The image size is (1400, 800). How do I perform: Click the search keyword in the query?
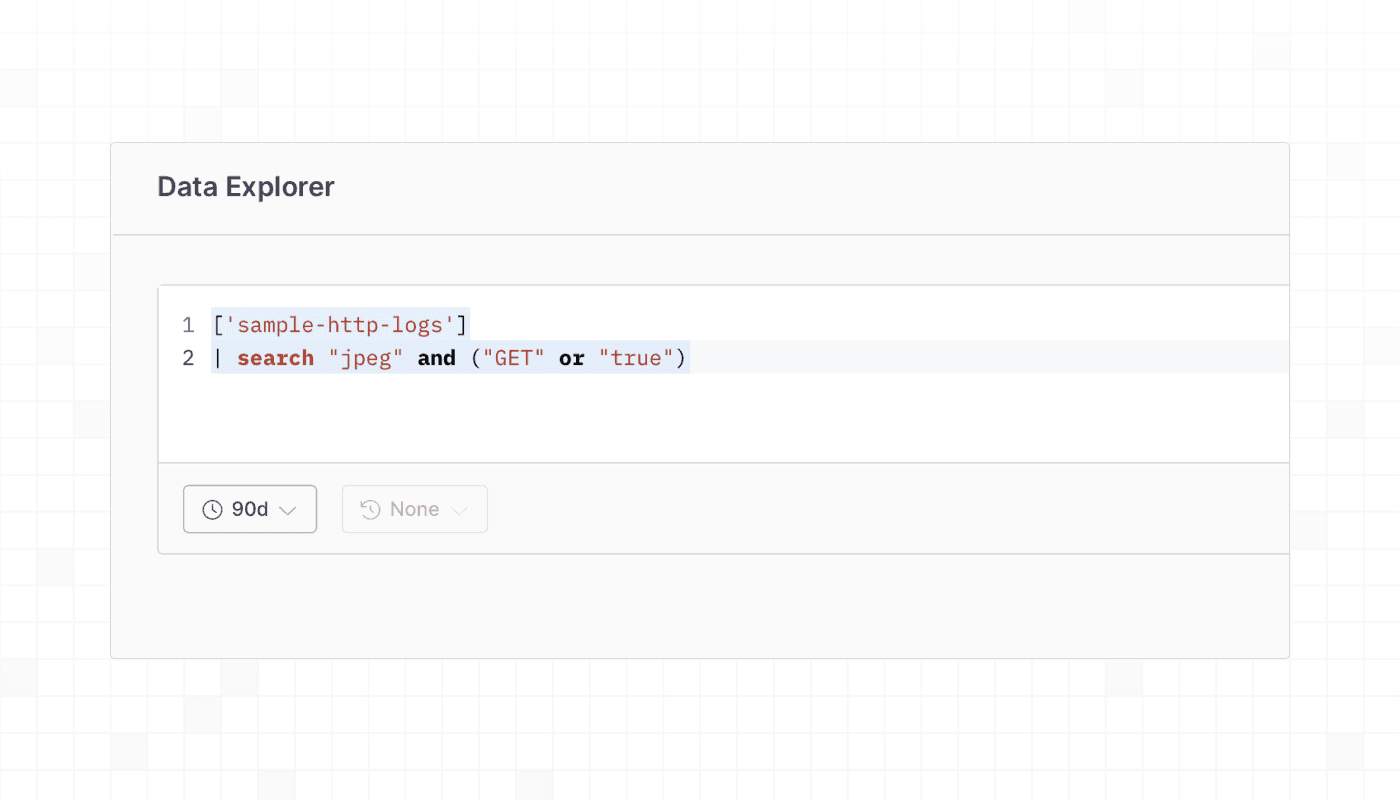tap(275, 358)
